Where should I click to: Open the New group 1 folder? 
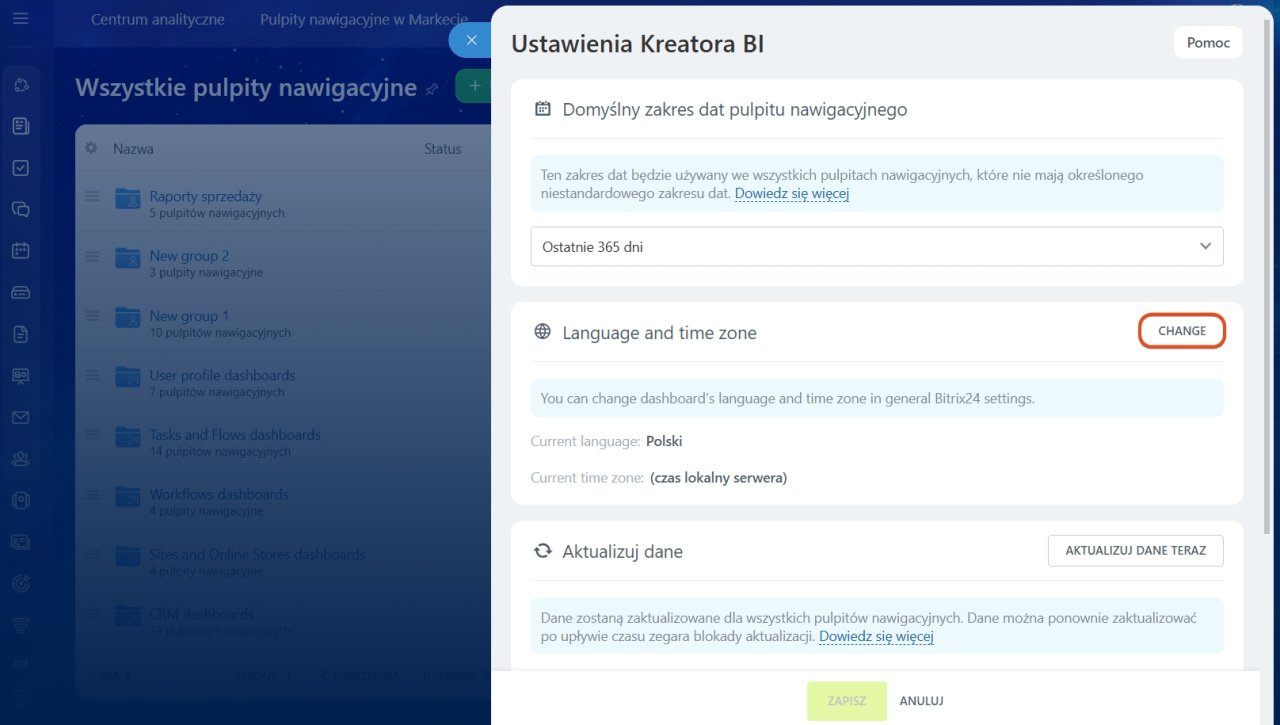[189, 315]
